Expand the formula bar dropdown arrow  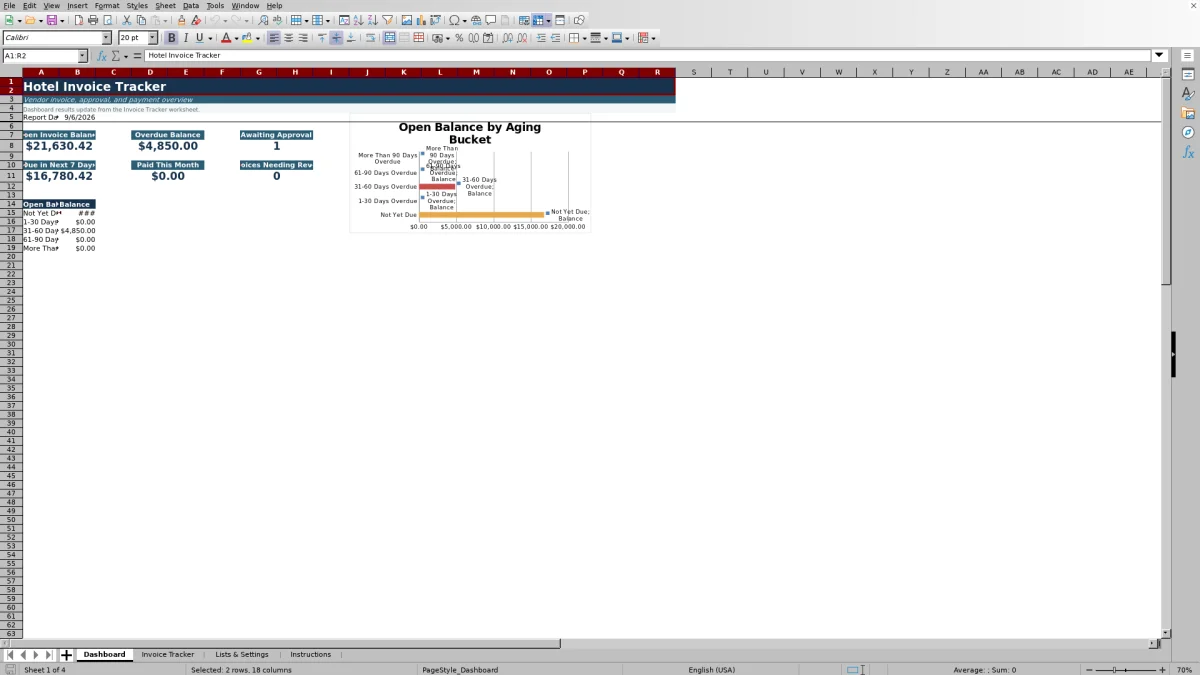1160,56
